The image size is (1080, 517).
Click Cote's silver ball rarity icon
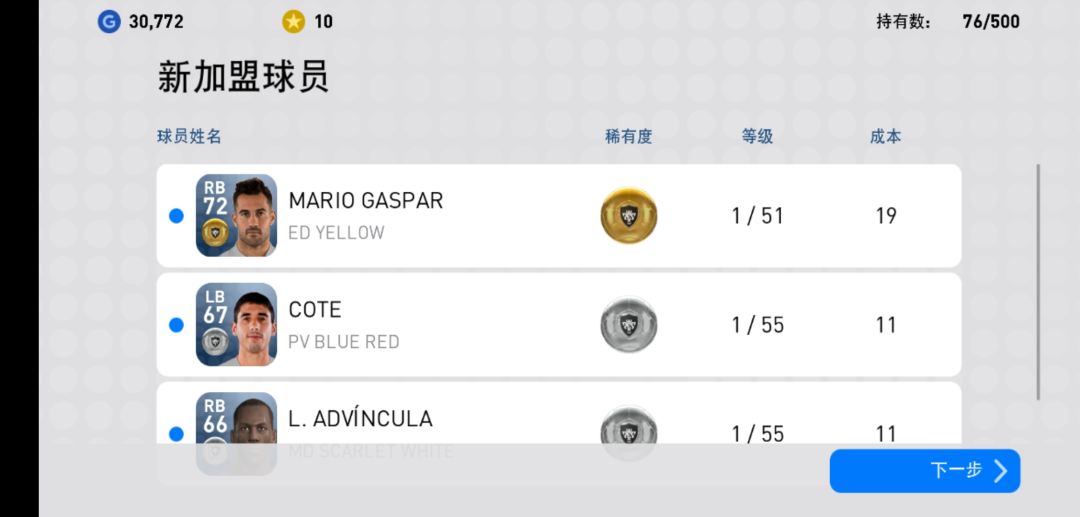[x=628, y=324]
